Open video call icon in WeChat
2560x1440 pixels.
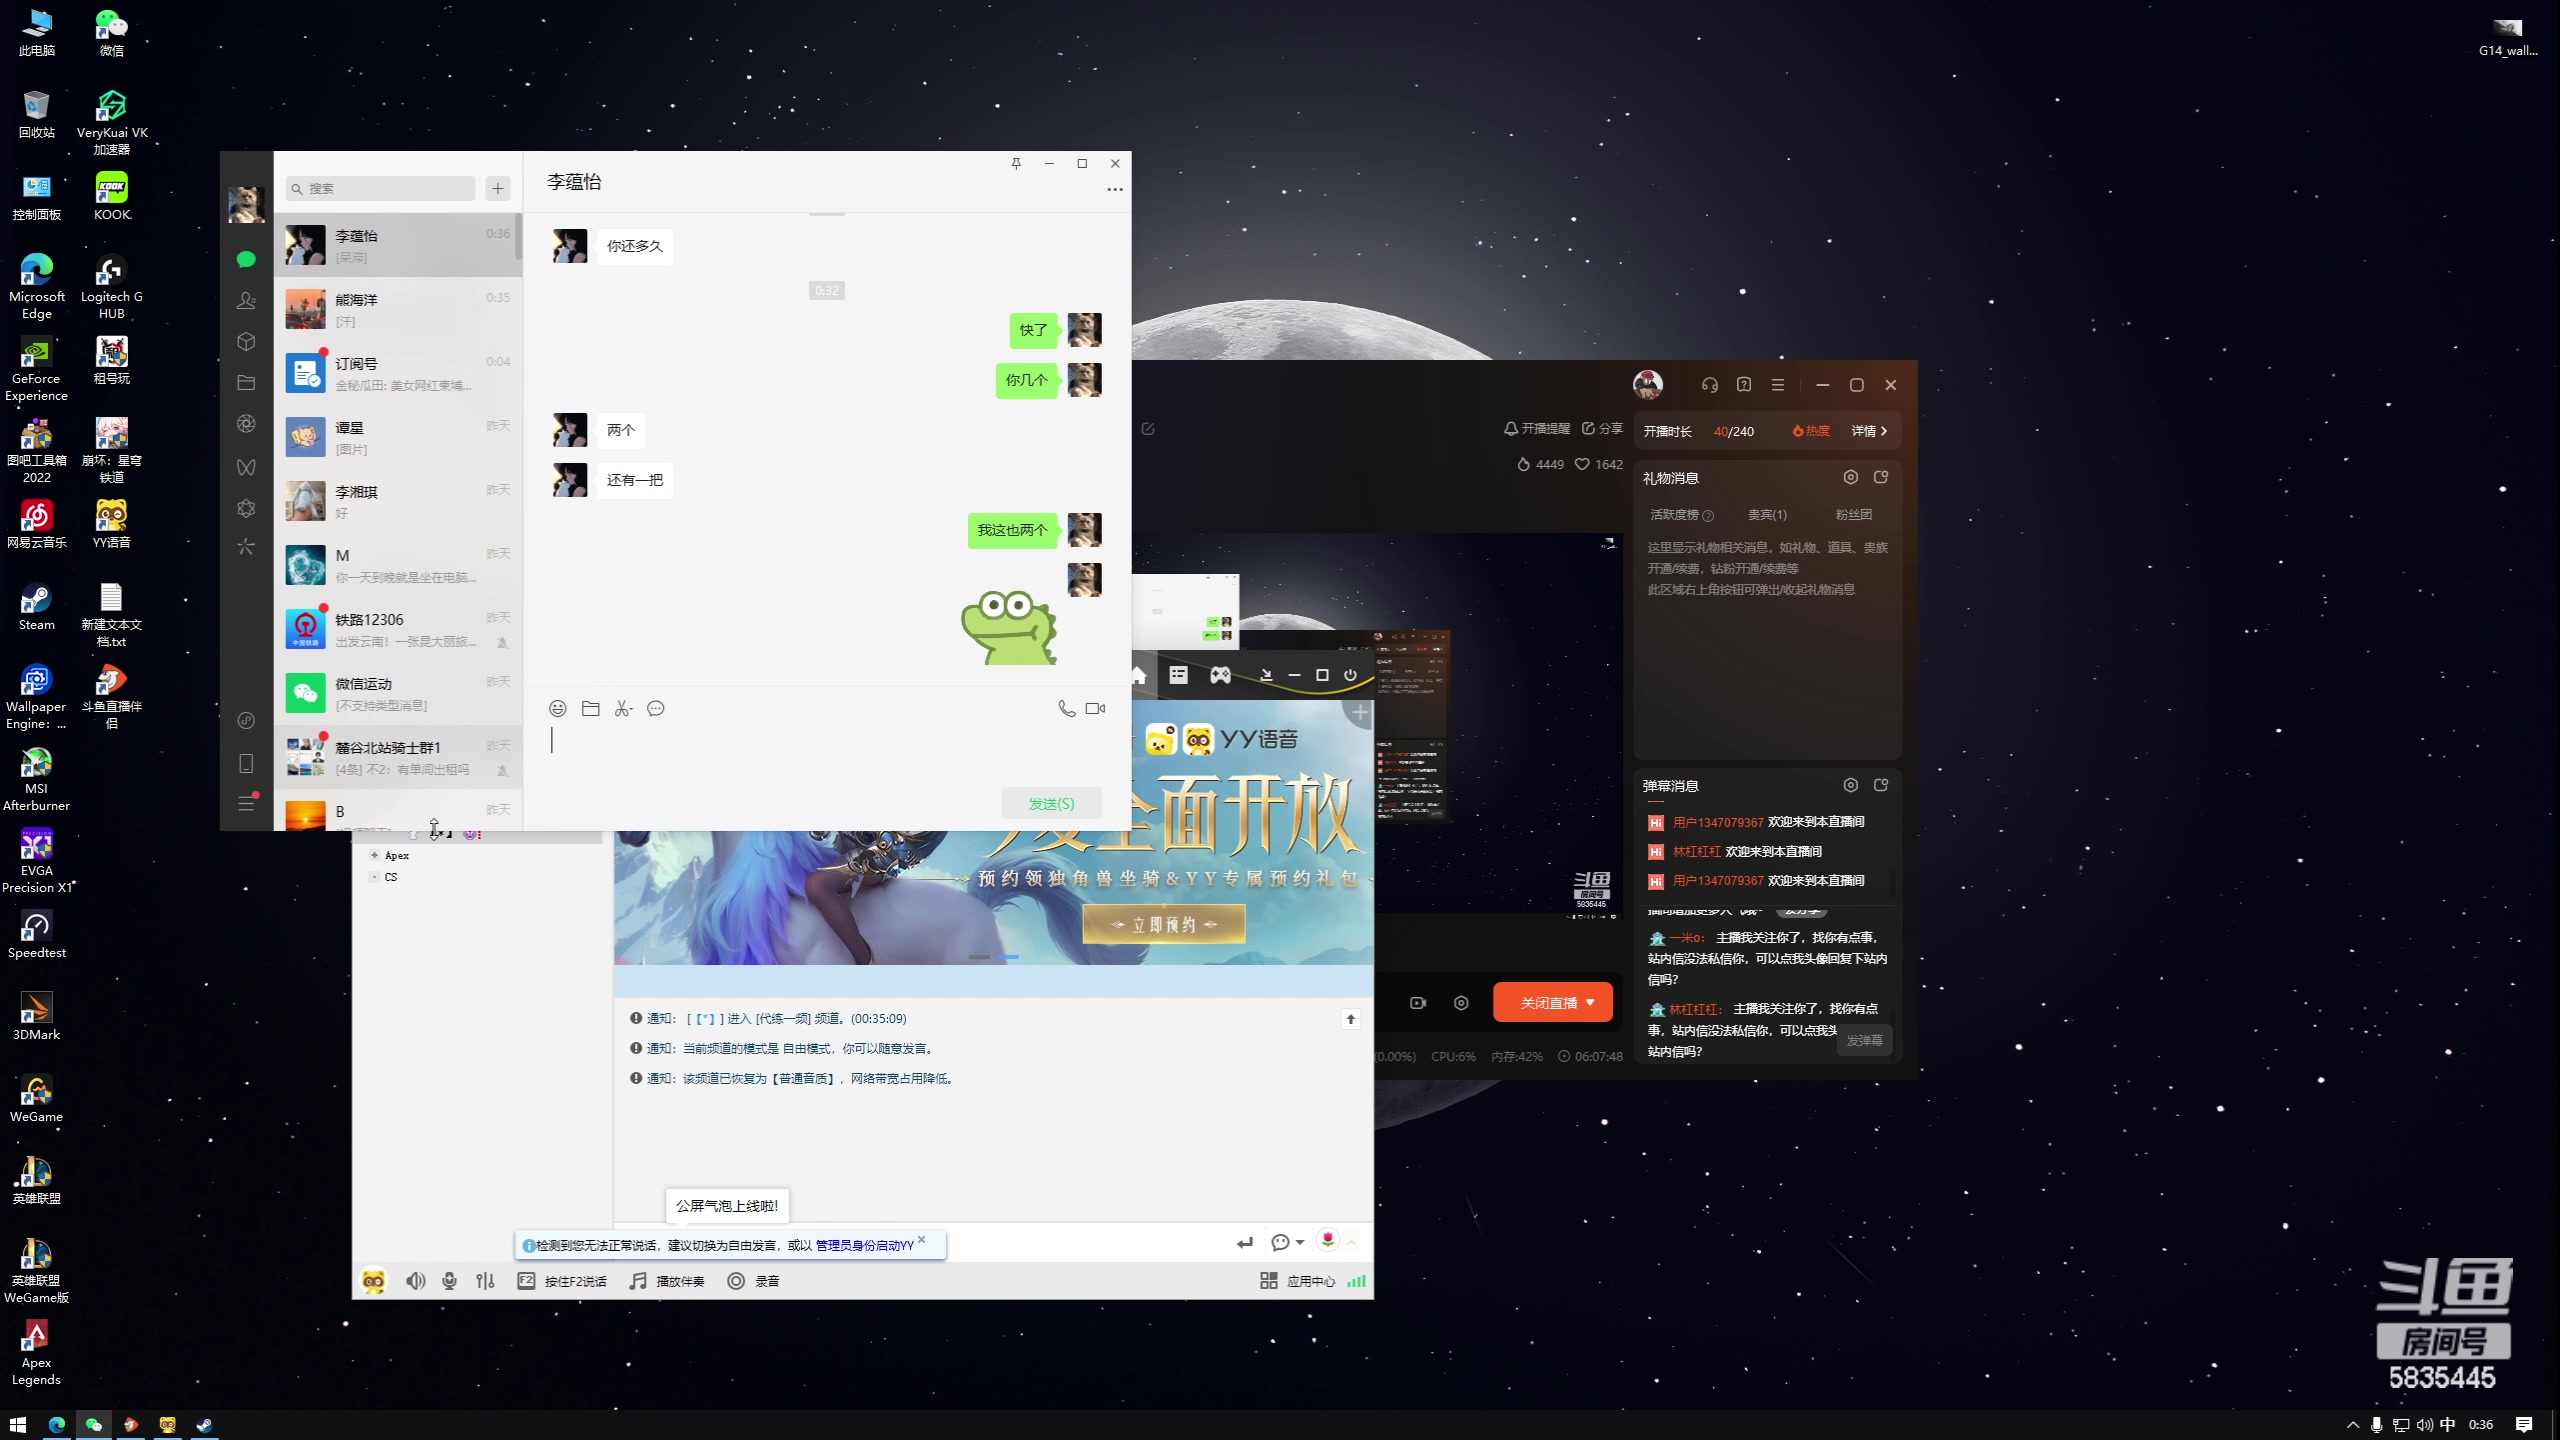tap(1095, 707)
